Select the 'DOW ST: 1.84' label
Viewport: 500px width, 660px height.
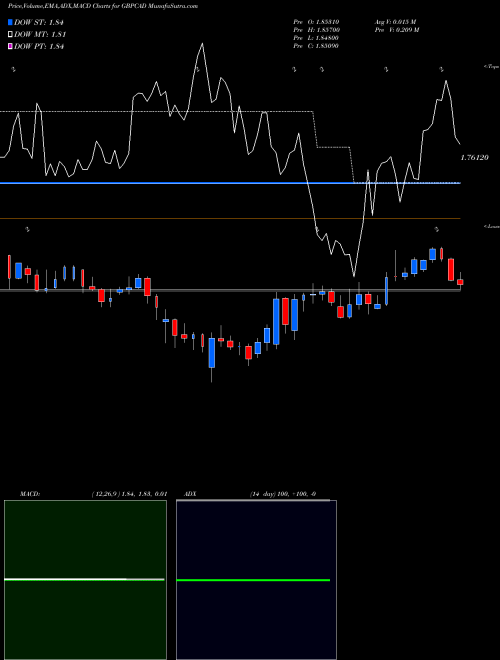(x=39, y=22)
